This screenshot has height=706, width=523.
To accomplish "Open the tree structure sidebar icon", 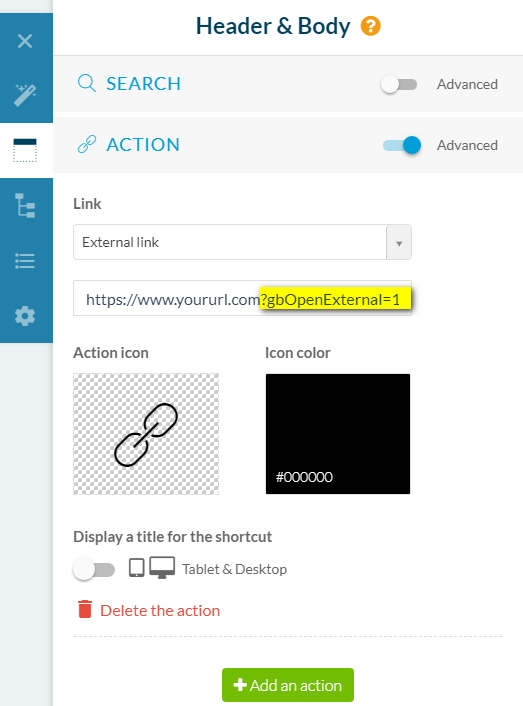I will [25, 205].
